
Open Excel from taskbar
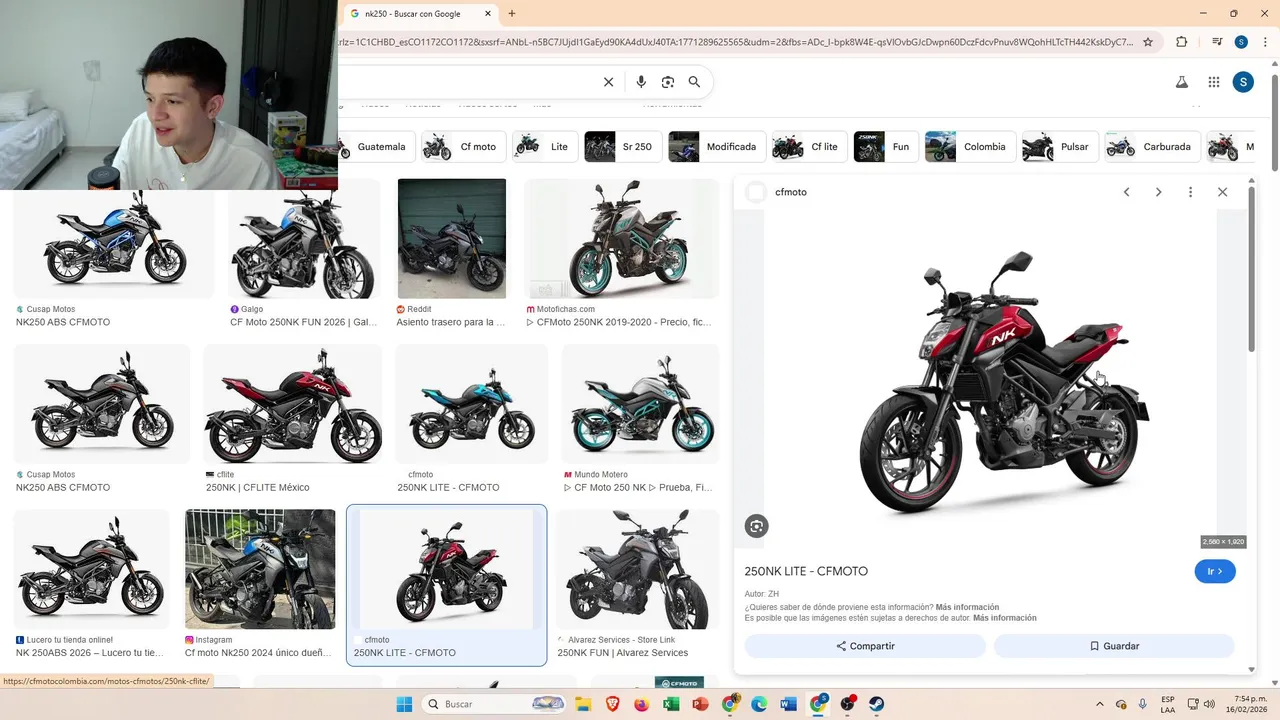[671, 704]
